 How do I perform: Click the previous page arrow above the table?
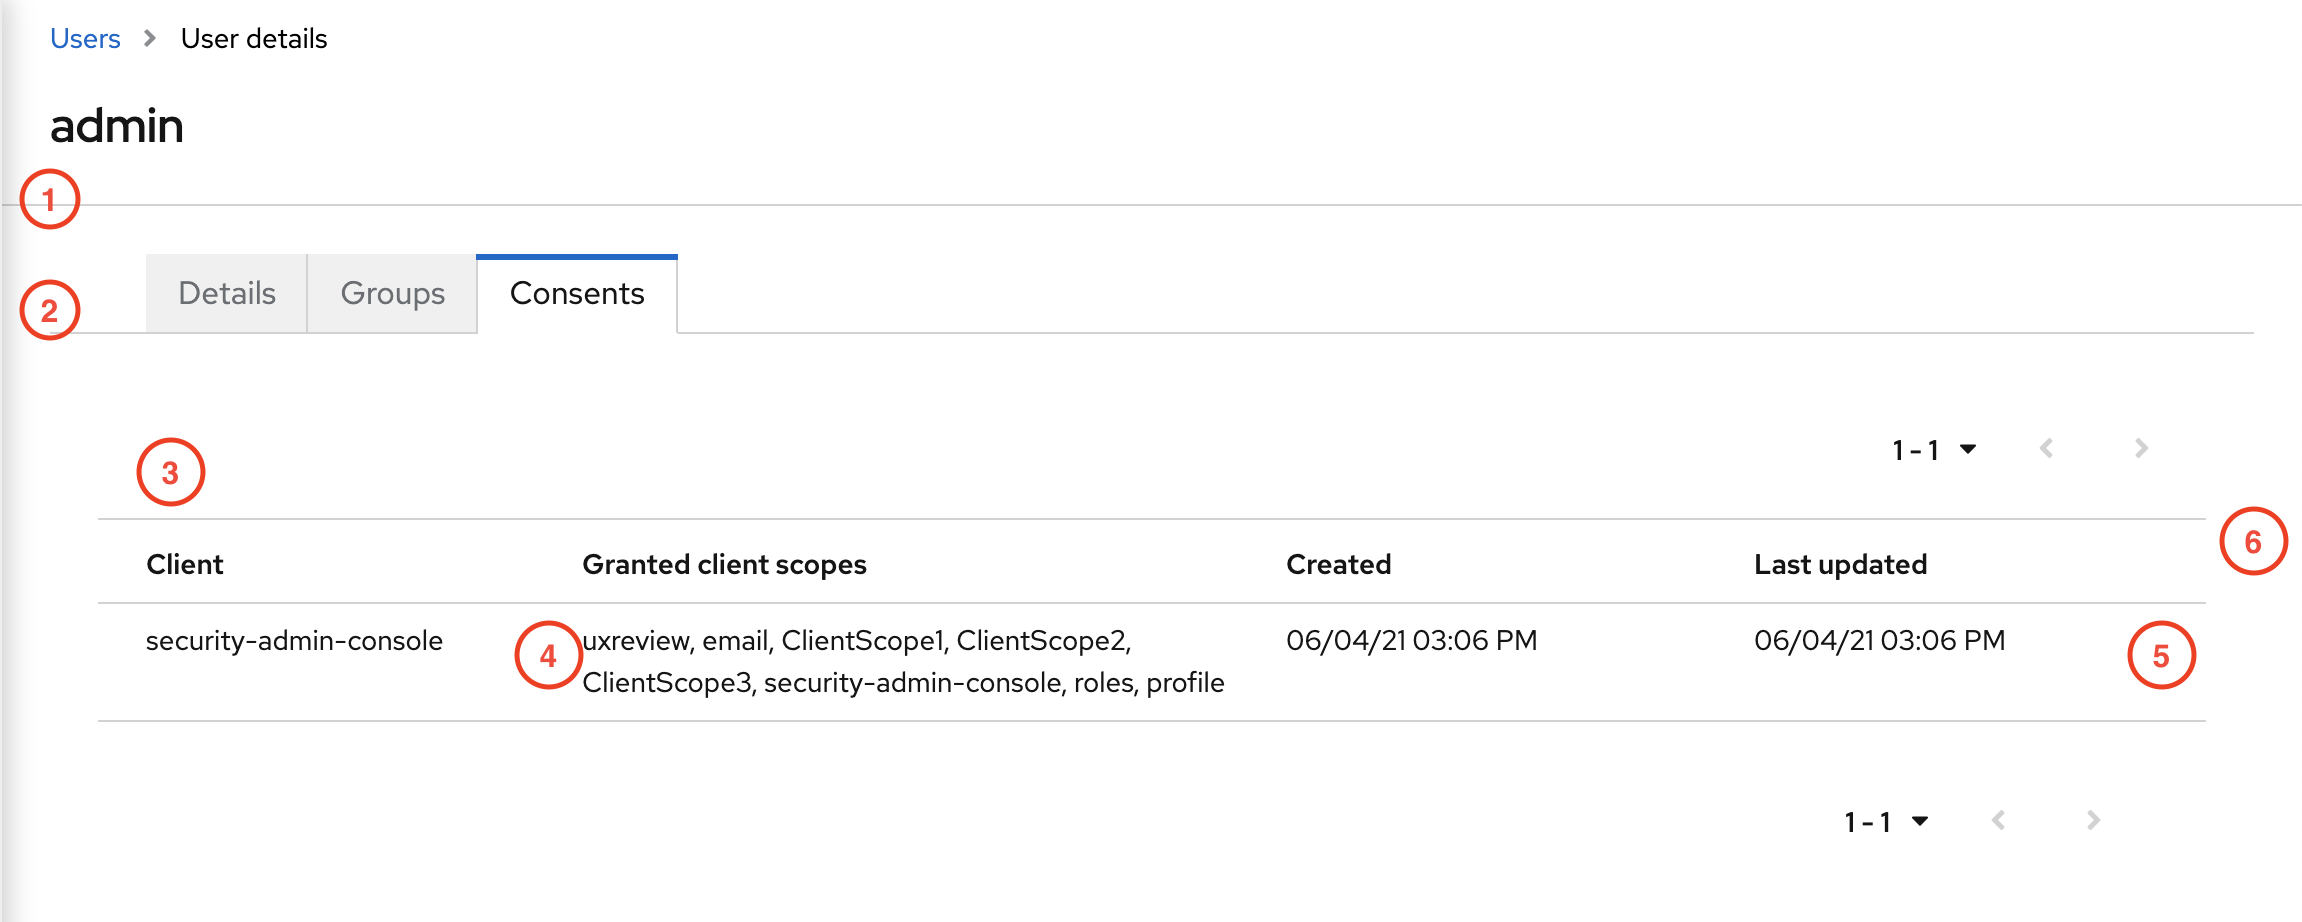[x=2047, y=448]
